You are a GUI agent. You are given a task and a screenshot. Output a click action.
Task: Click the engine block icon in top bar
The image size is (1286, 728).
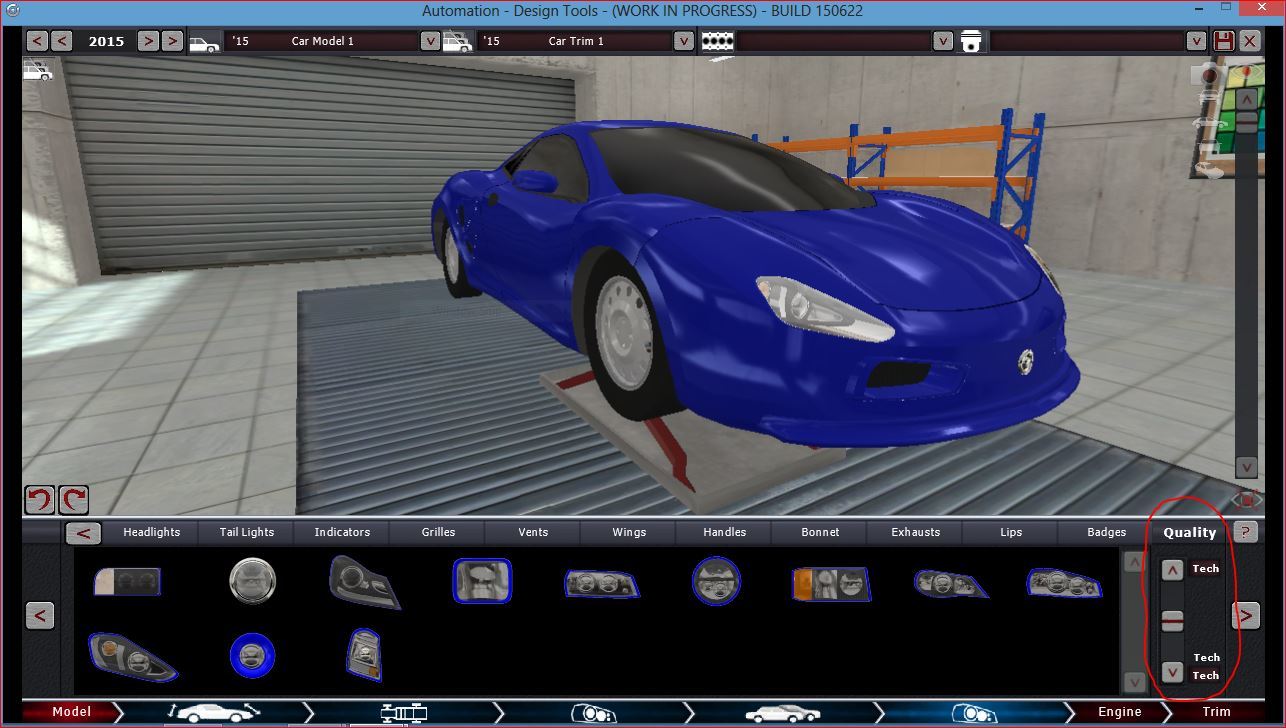click(x=717, y=41)
